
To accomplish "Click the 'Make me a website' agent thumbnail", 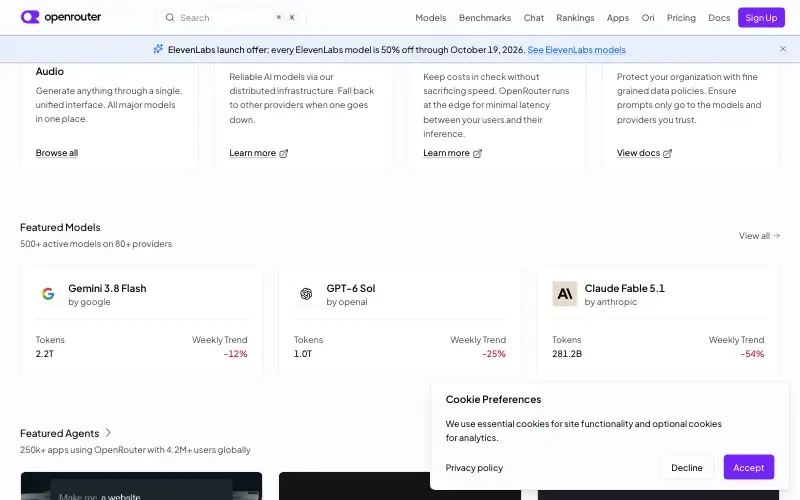I will click(141, 486).
